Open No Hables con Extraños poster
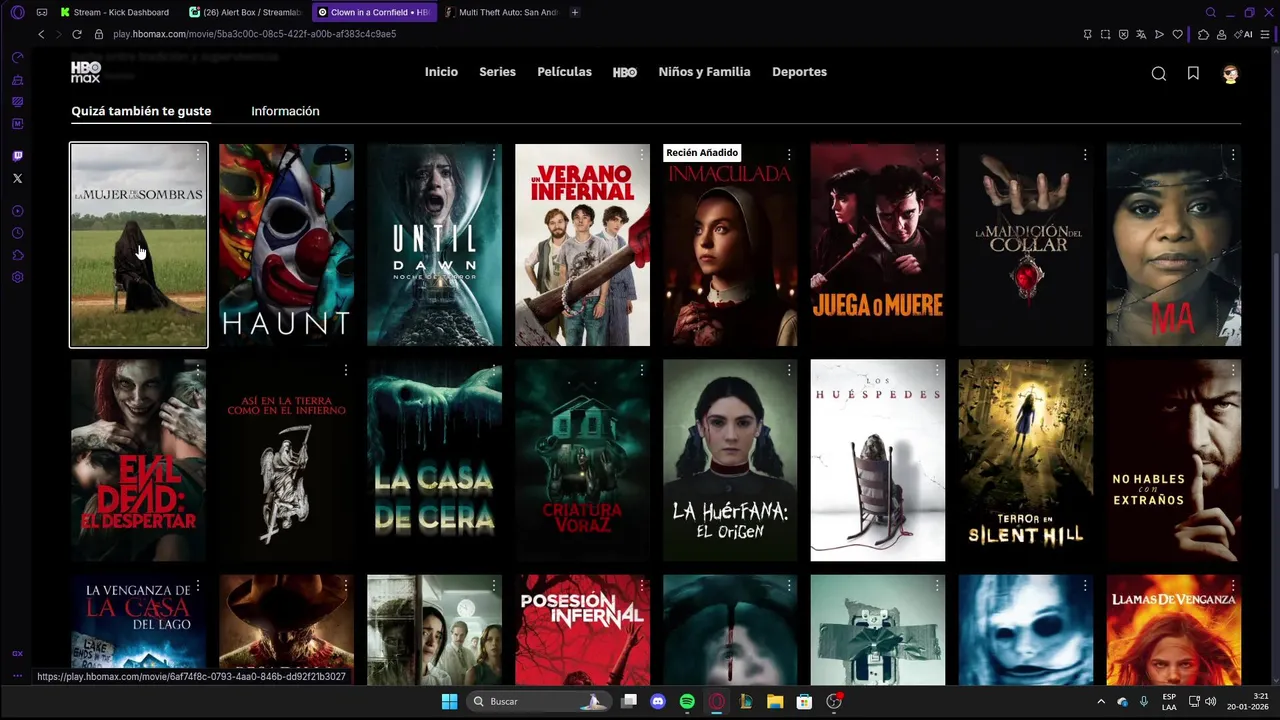The width and height of the screenshot is (1280, 720). click(x=1173, y=461)
